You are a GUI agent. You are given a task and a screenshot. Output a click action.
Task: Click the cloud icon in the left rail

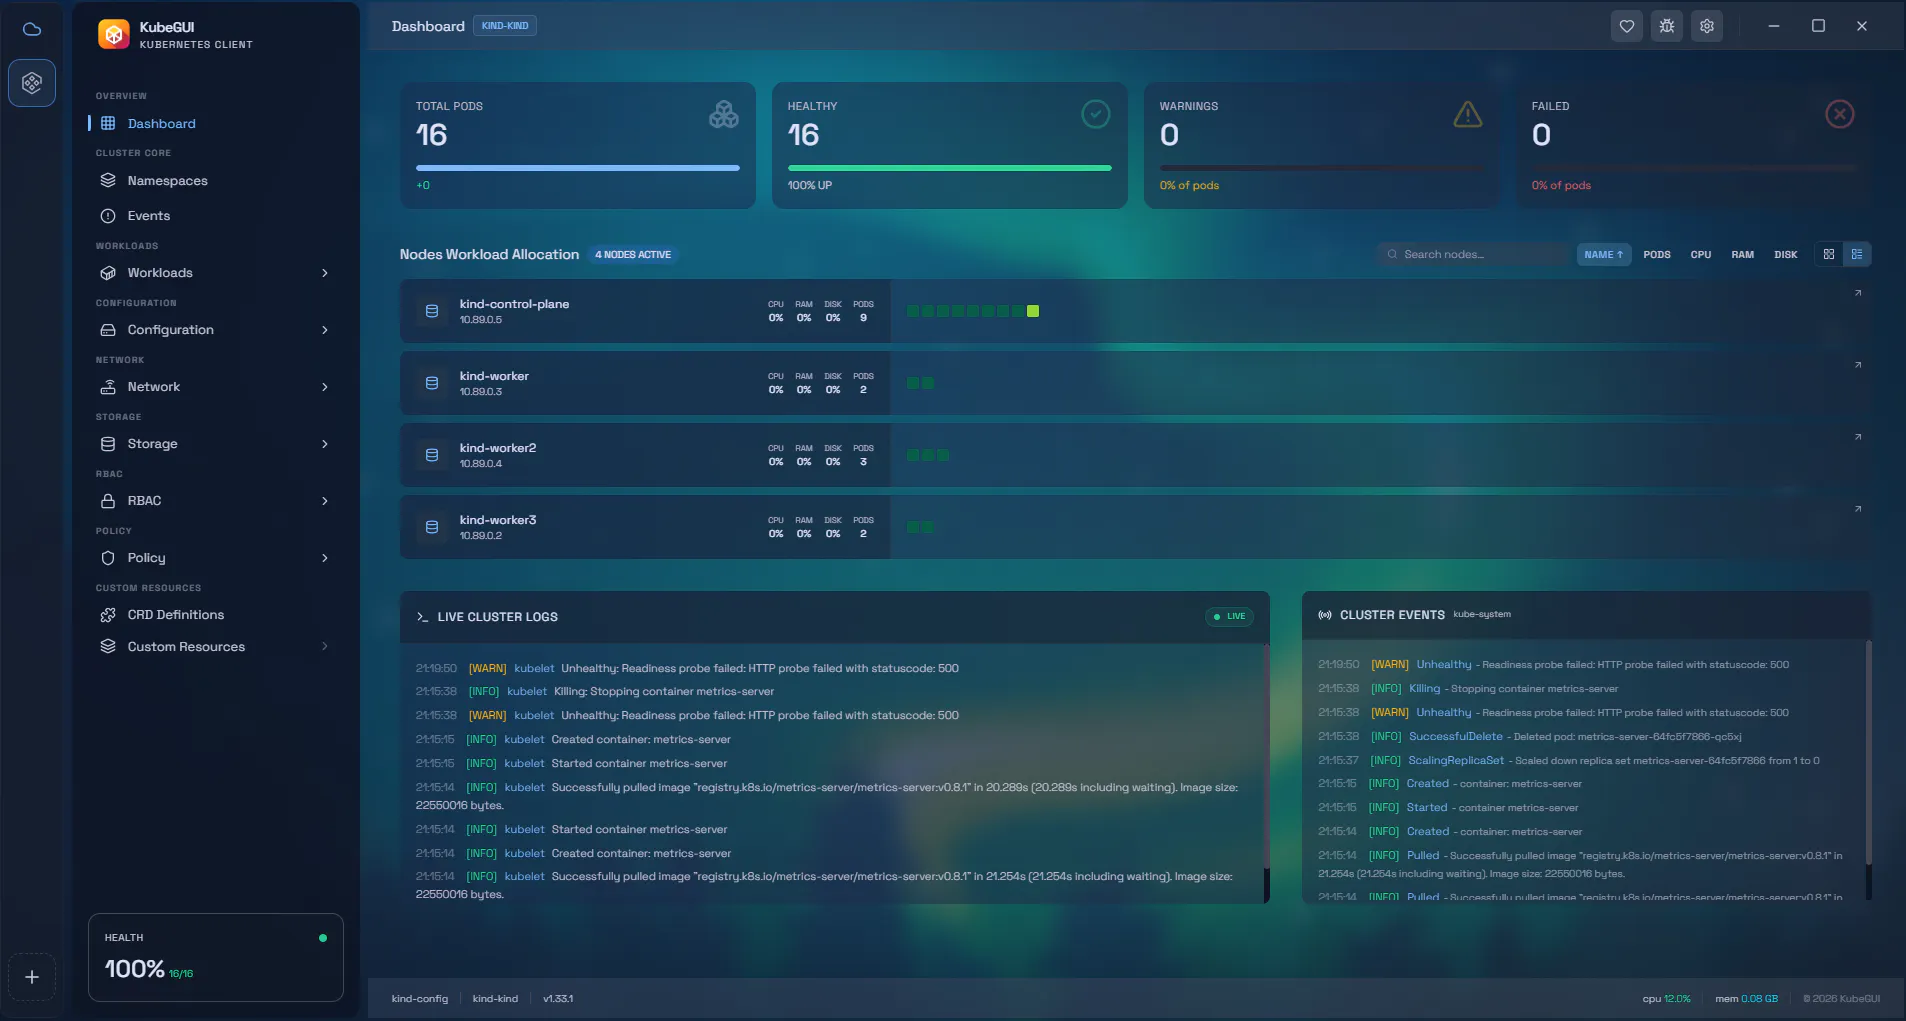(32, 29)
